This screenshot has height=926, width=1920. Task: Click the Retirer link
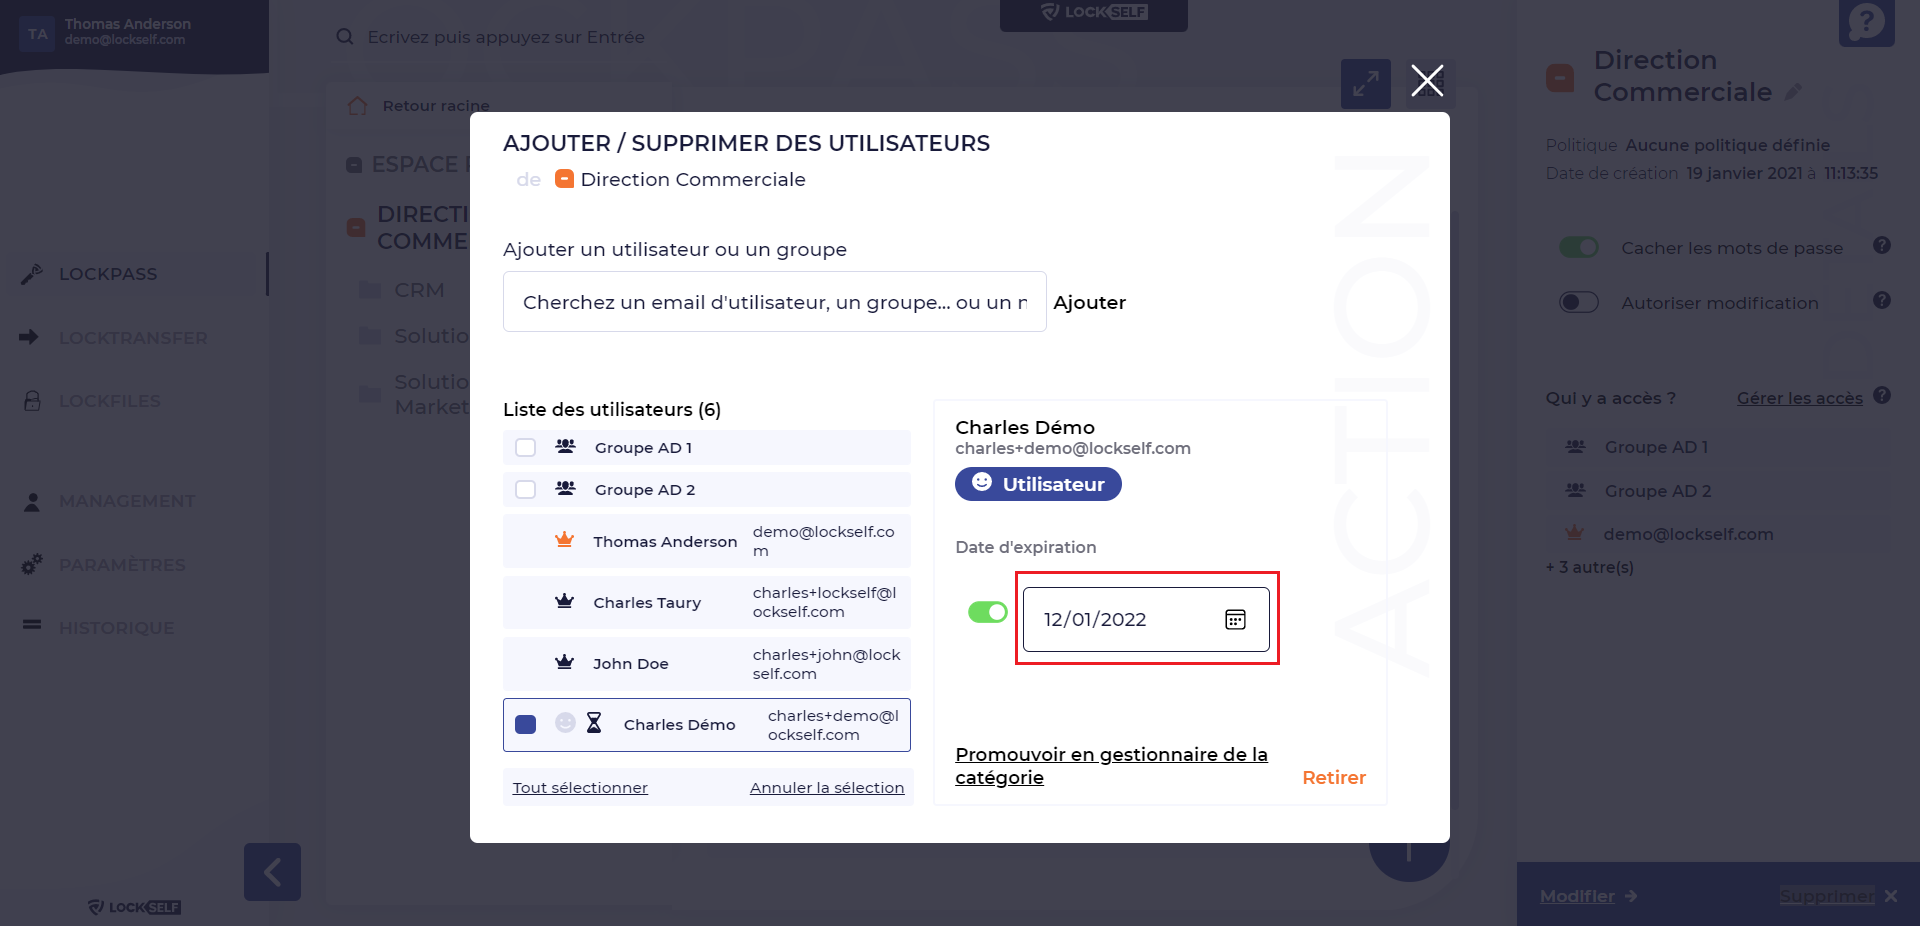tap(1334, 778)
